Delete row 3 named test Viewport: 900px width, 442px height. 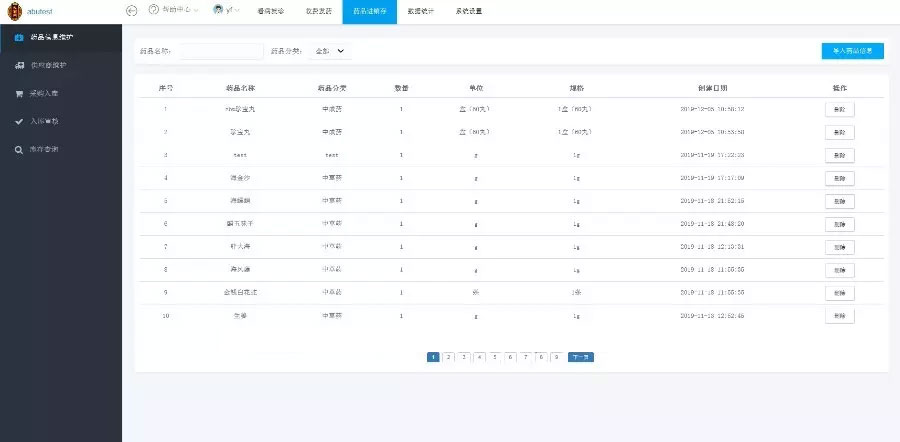click(839, 155)
